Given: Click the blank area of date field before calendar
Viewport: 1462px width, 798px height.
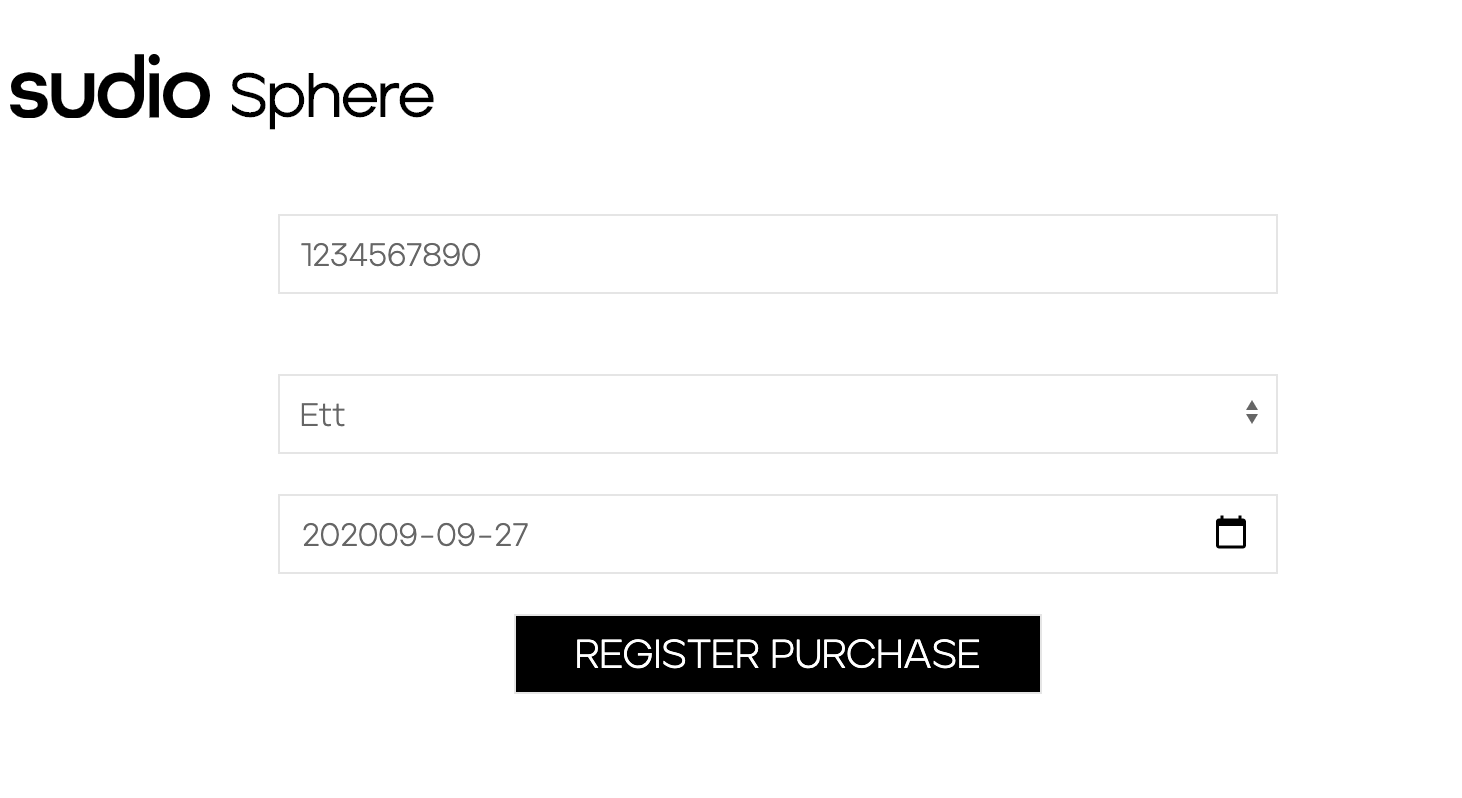Looking at the screenshot, I should pos(870,534).
